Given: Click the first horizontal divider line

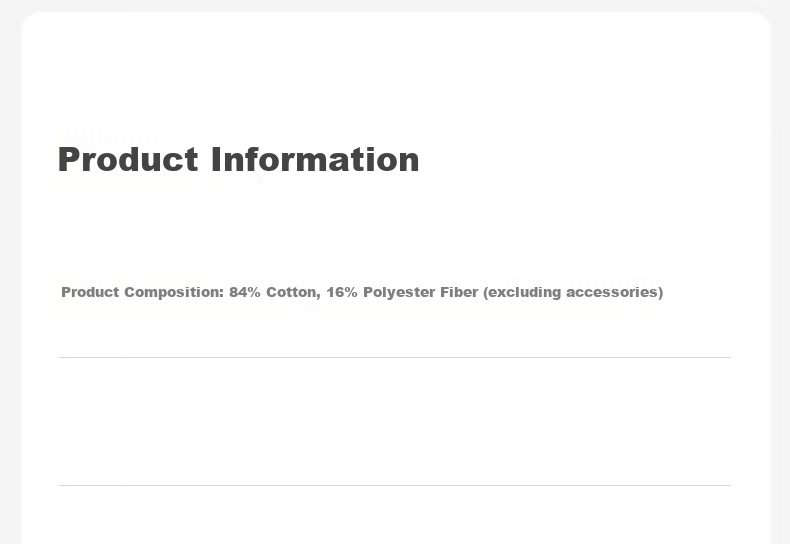Looking at the screenshot, I should click(x=394, y=357).
